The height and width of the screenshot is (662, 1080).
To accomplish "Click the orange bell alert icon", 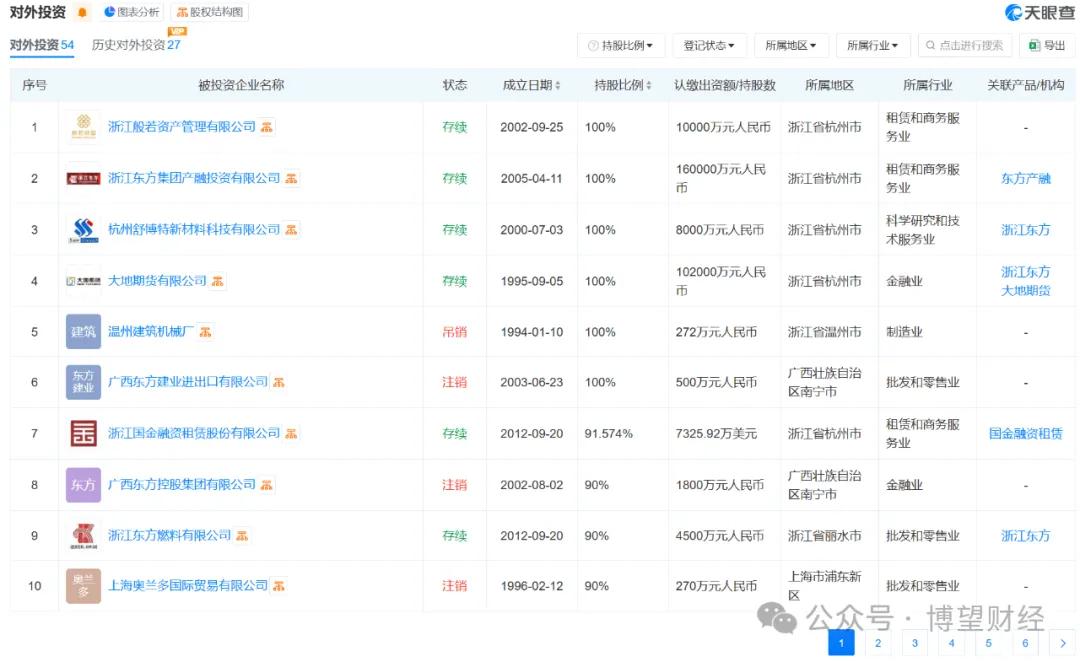I will pos(83,12).
